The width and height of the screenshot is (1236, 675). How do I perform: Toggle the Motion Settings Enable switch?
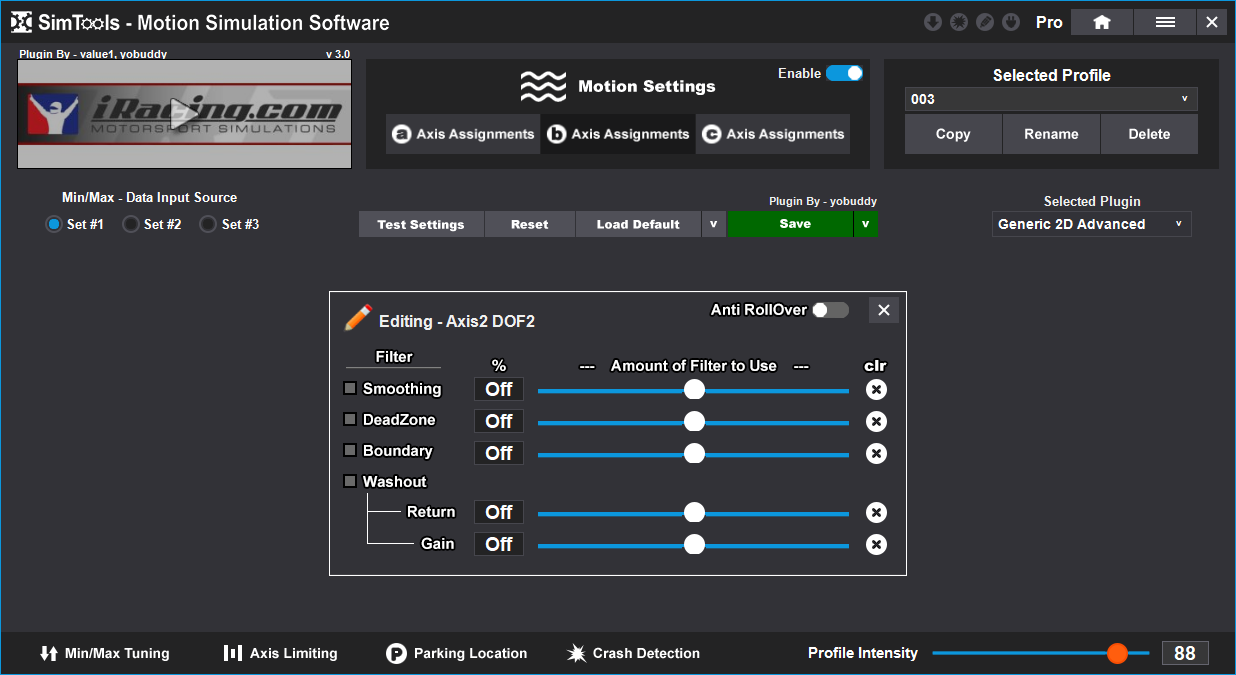845,73
